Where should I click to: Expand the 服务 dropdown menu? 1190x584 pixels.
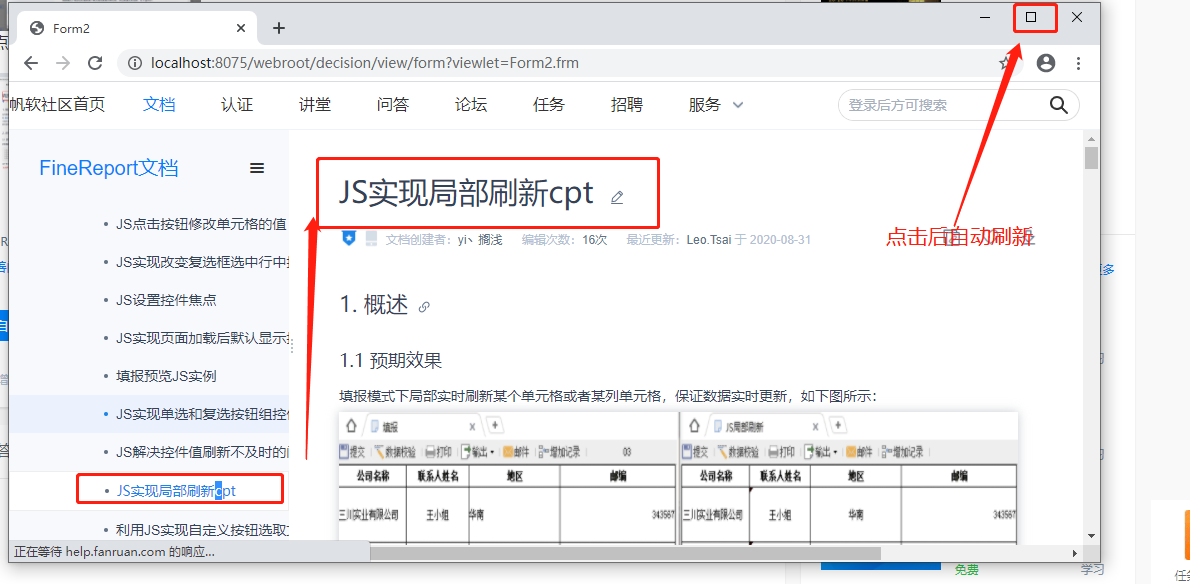click(x=716, y=105)
